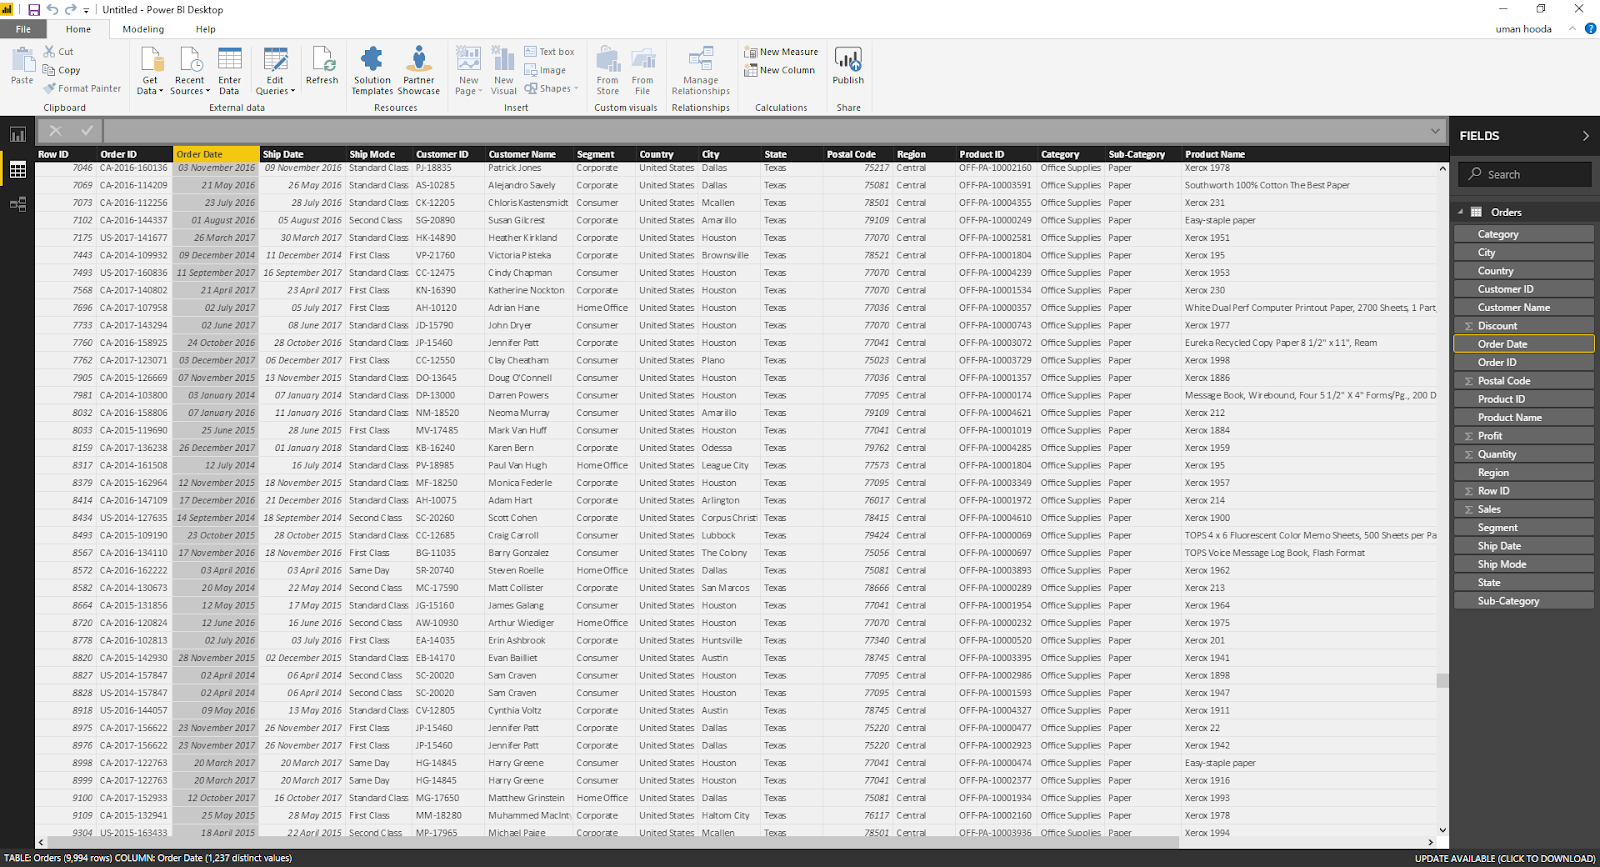This screenshot has width=1600, height=867.
Task: Open the File tab
Action: pos(23,29)
